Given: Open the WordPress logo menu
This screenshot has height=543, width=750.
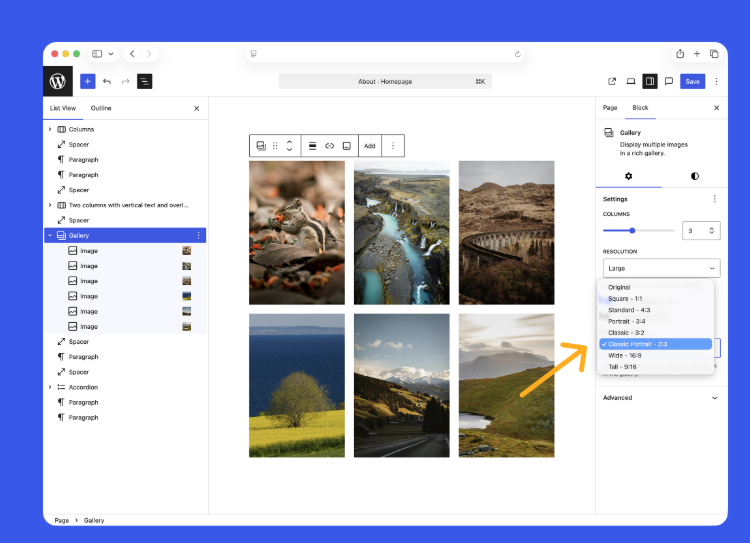Looking at the screenshot, I should (58, 81).
